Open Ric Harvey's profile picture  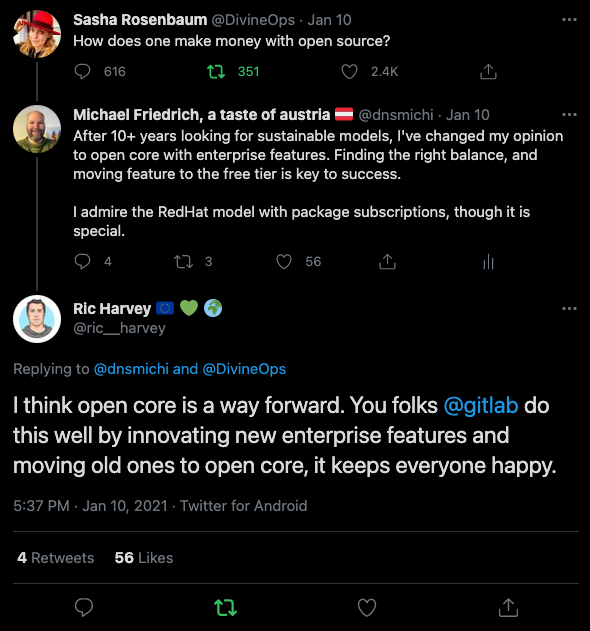pyautogui.click(x=37, y=319)
